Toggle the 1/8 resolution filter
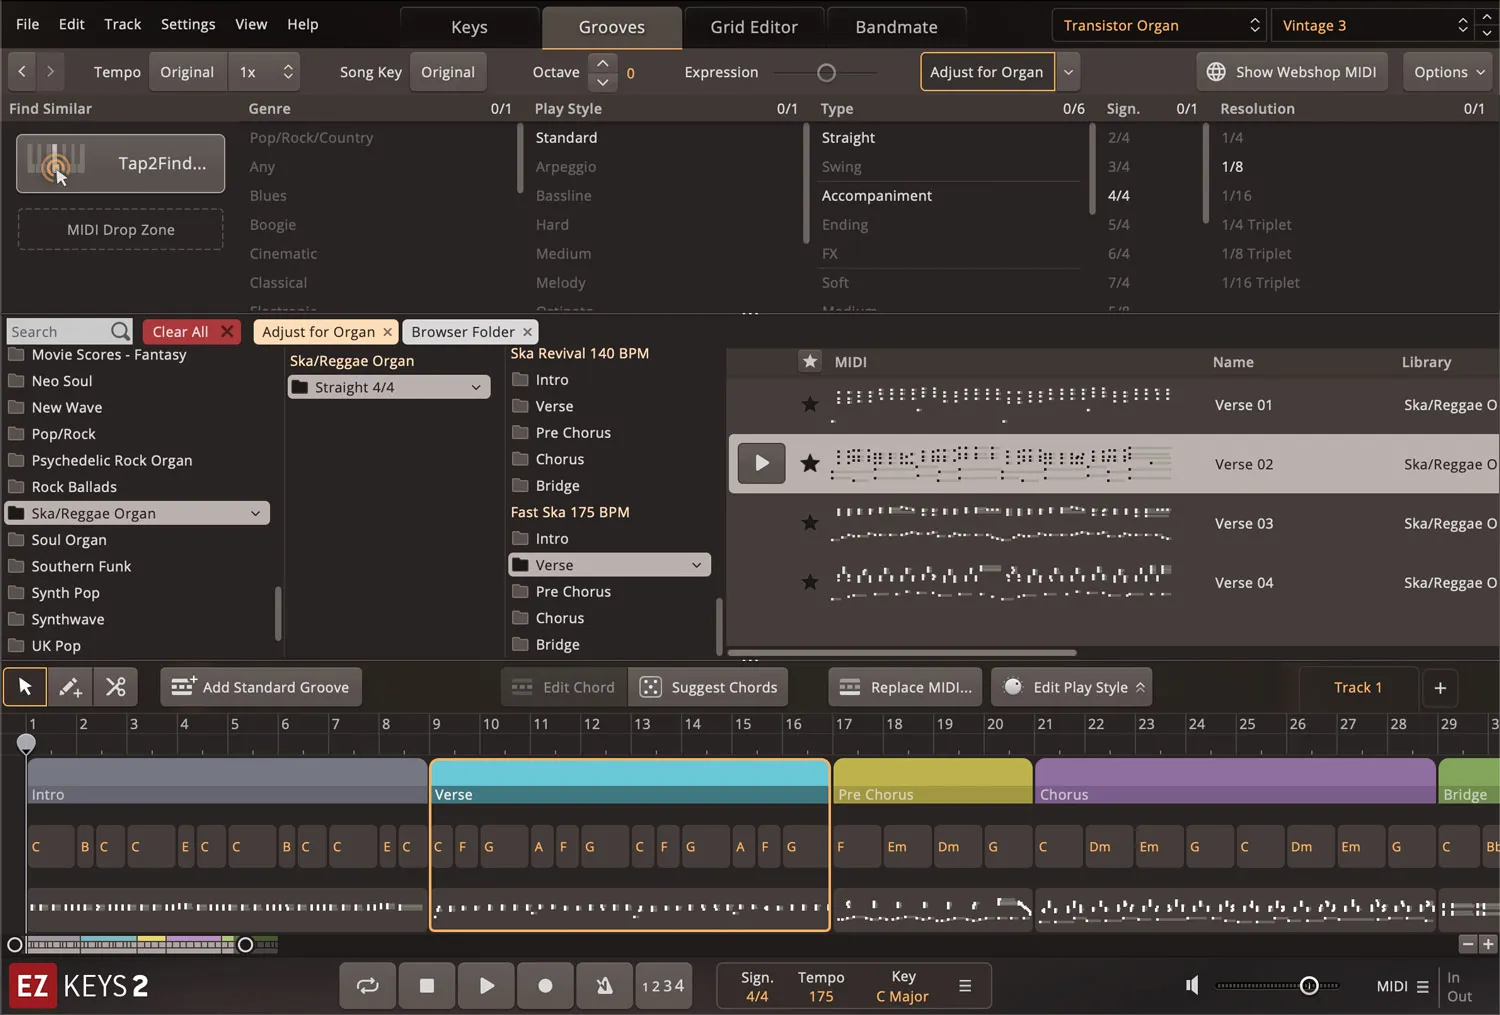 (x=1232, y=166)
